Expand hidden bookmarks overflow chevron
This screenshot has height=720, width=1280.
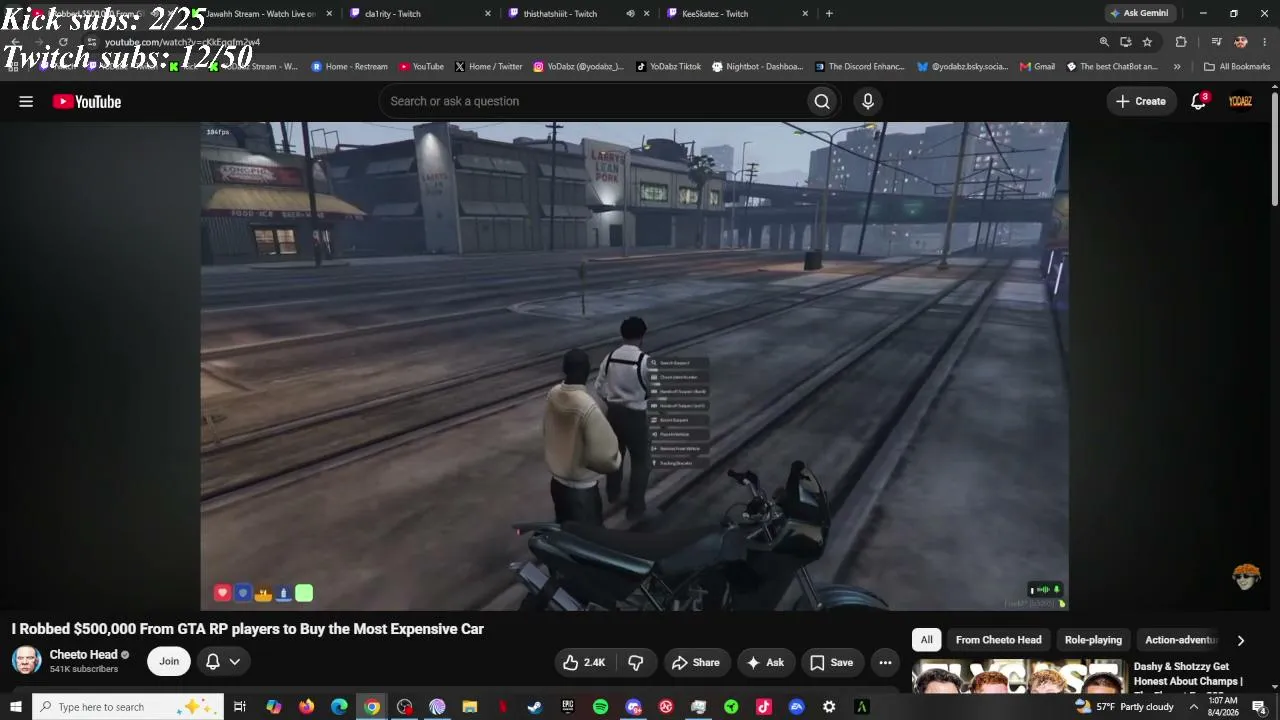(1177, 67)
